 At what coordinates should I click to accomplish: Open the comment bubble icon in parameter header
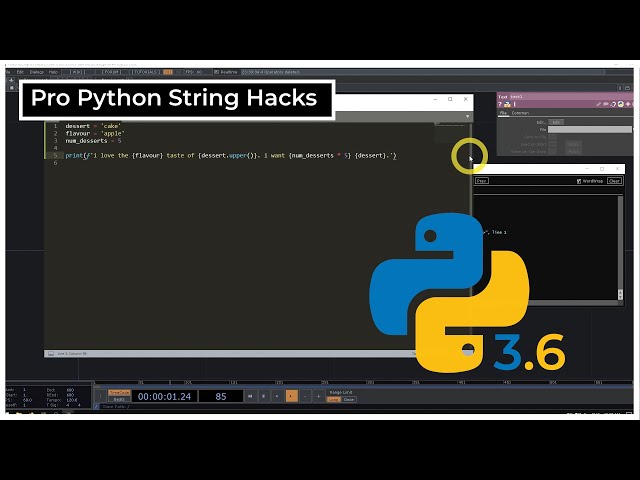(606, 104)
